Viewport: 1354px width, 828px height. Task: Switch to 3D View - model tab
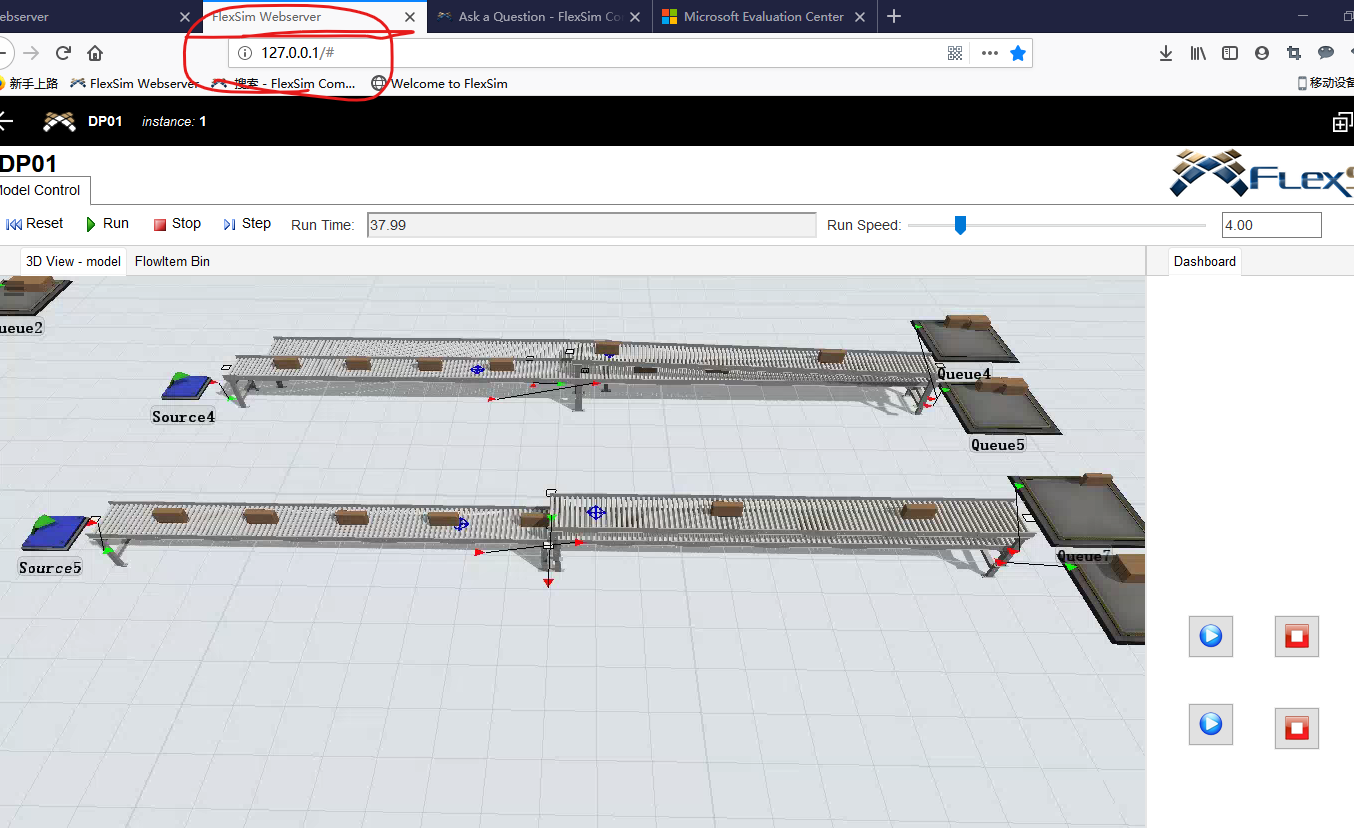tap(74, 261)
